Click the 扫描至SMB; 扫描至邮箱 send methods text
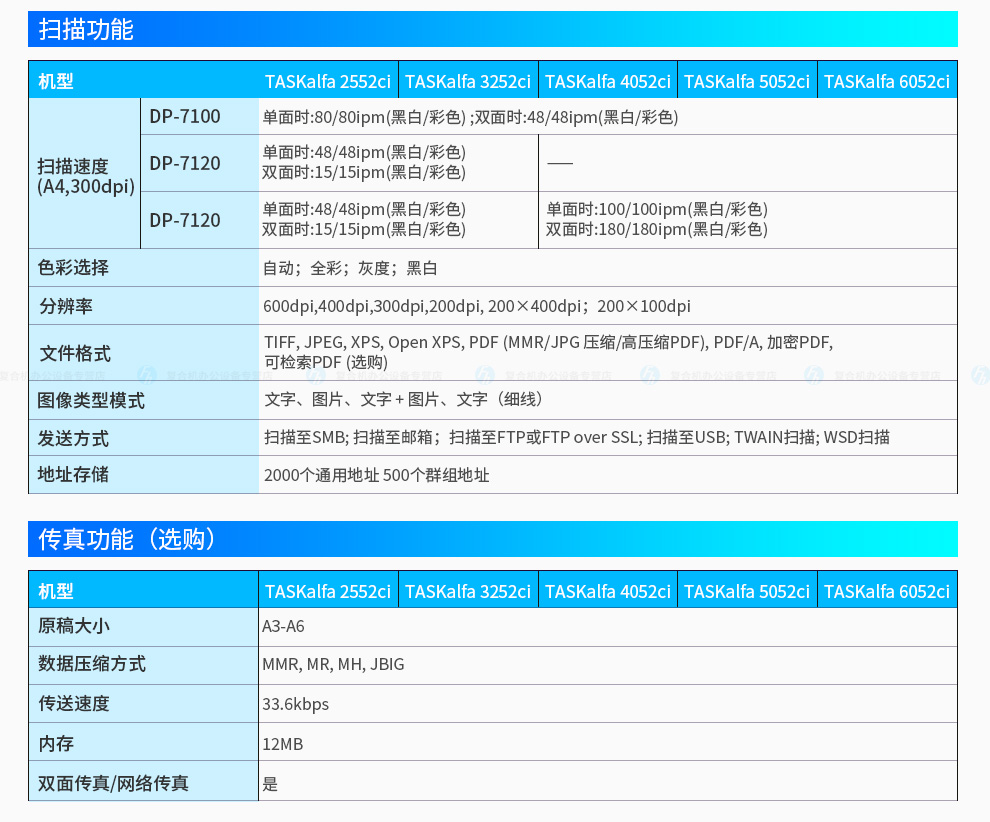This screenshot has width=990, height=822. [x=577, y=438]
